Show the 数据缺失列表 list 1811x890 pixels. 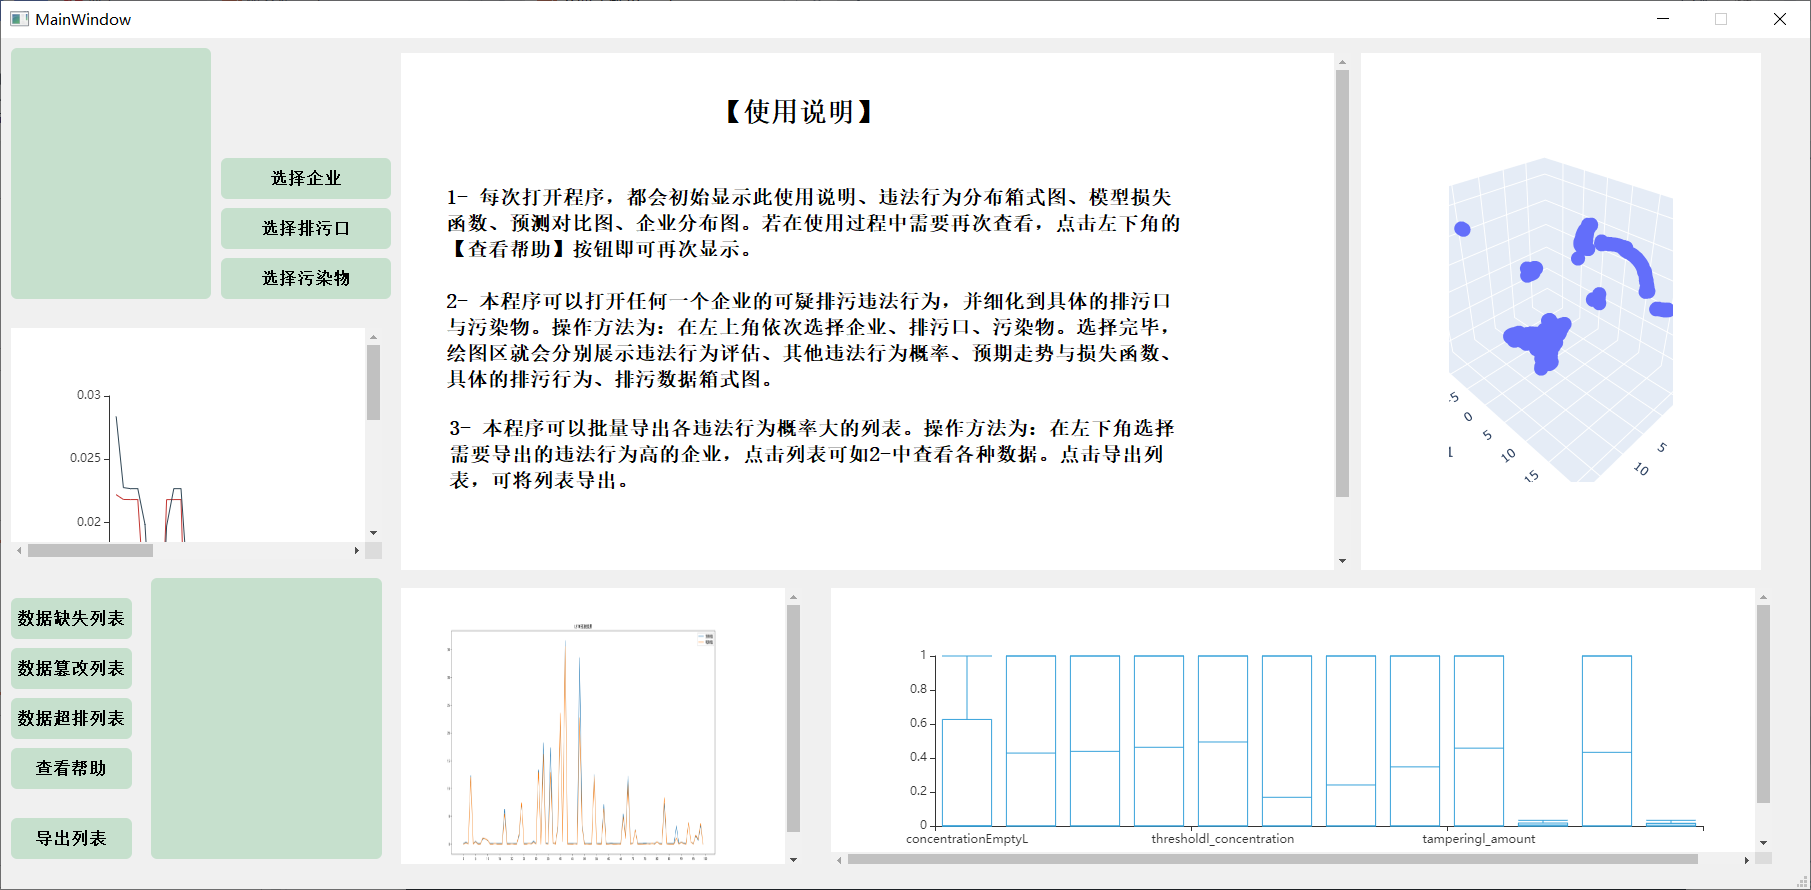coord(71,618)
